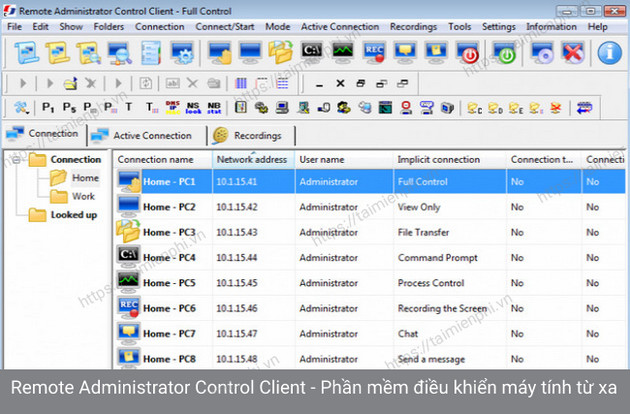Click the Full Control toolbar icon

220,53
